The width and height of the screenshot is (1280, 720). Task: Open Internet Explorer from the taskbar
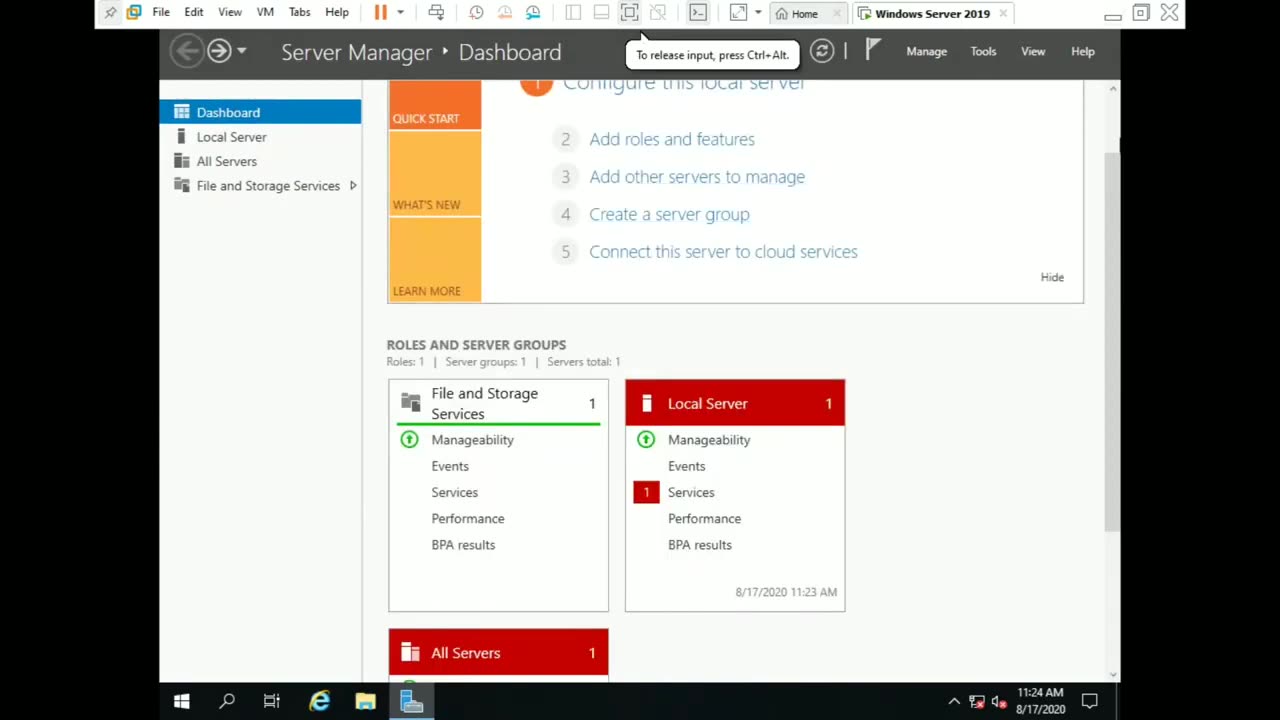pyautogui.click(x=320, y=701)
